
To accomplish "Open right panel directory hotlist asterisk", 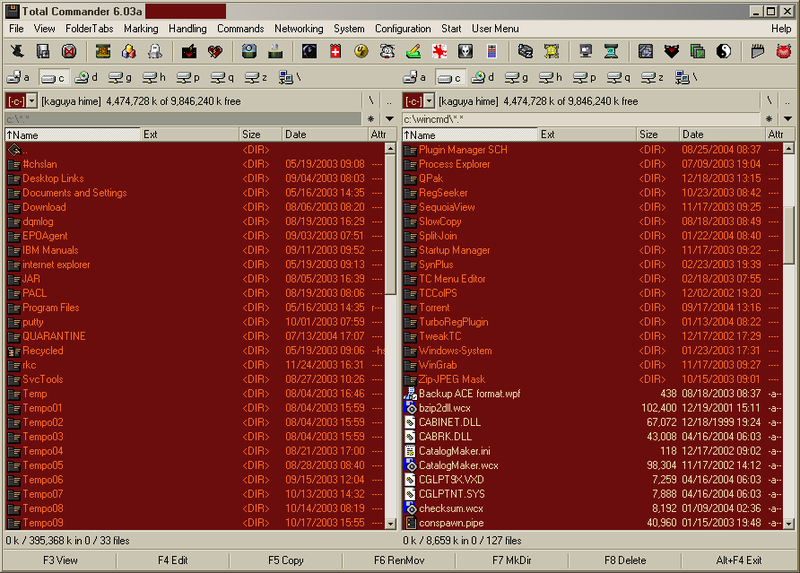I will click(768, 119).
